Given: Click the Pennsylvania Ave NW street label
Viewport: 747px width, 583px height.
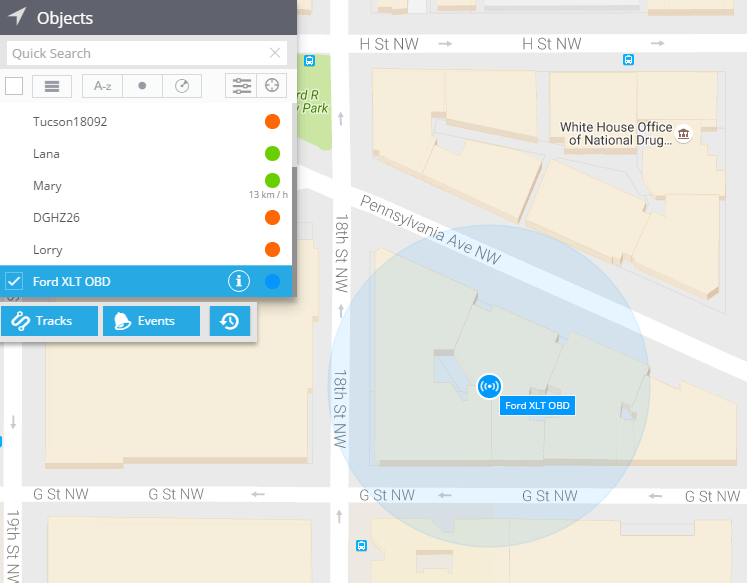Looking at the screenshot, I should click(x=430, y=230).
